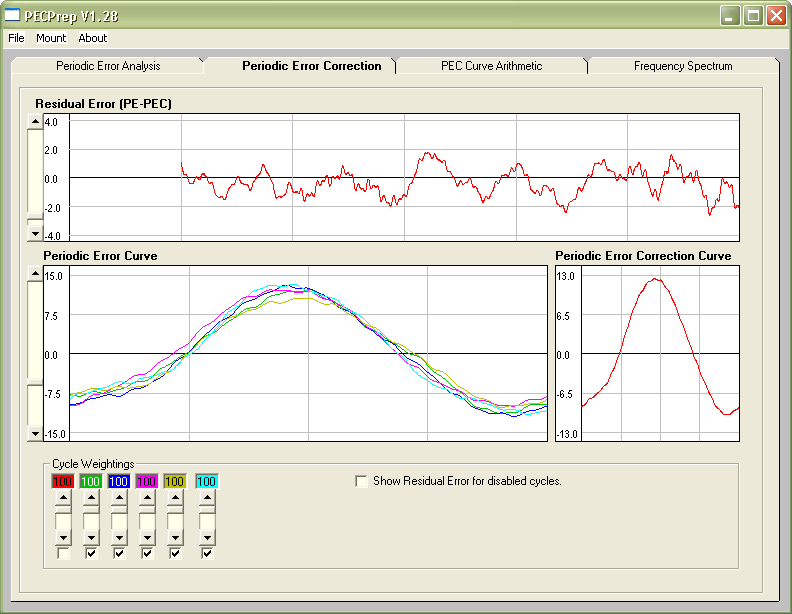Disable the green cycle checkbox
The image size is (792, 614).
(91, 553)
